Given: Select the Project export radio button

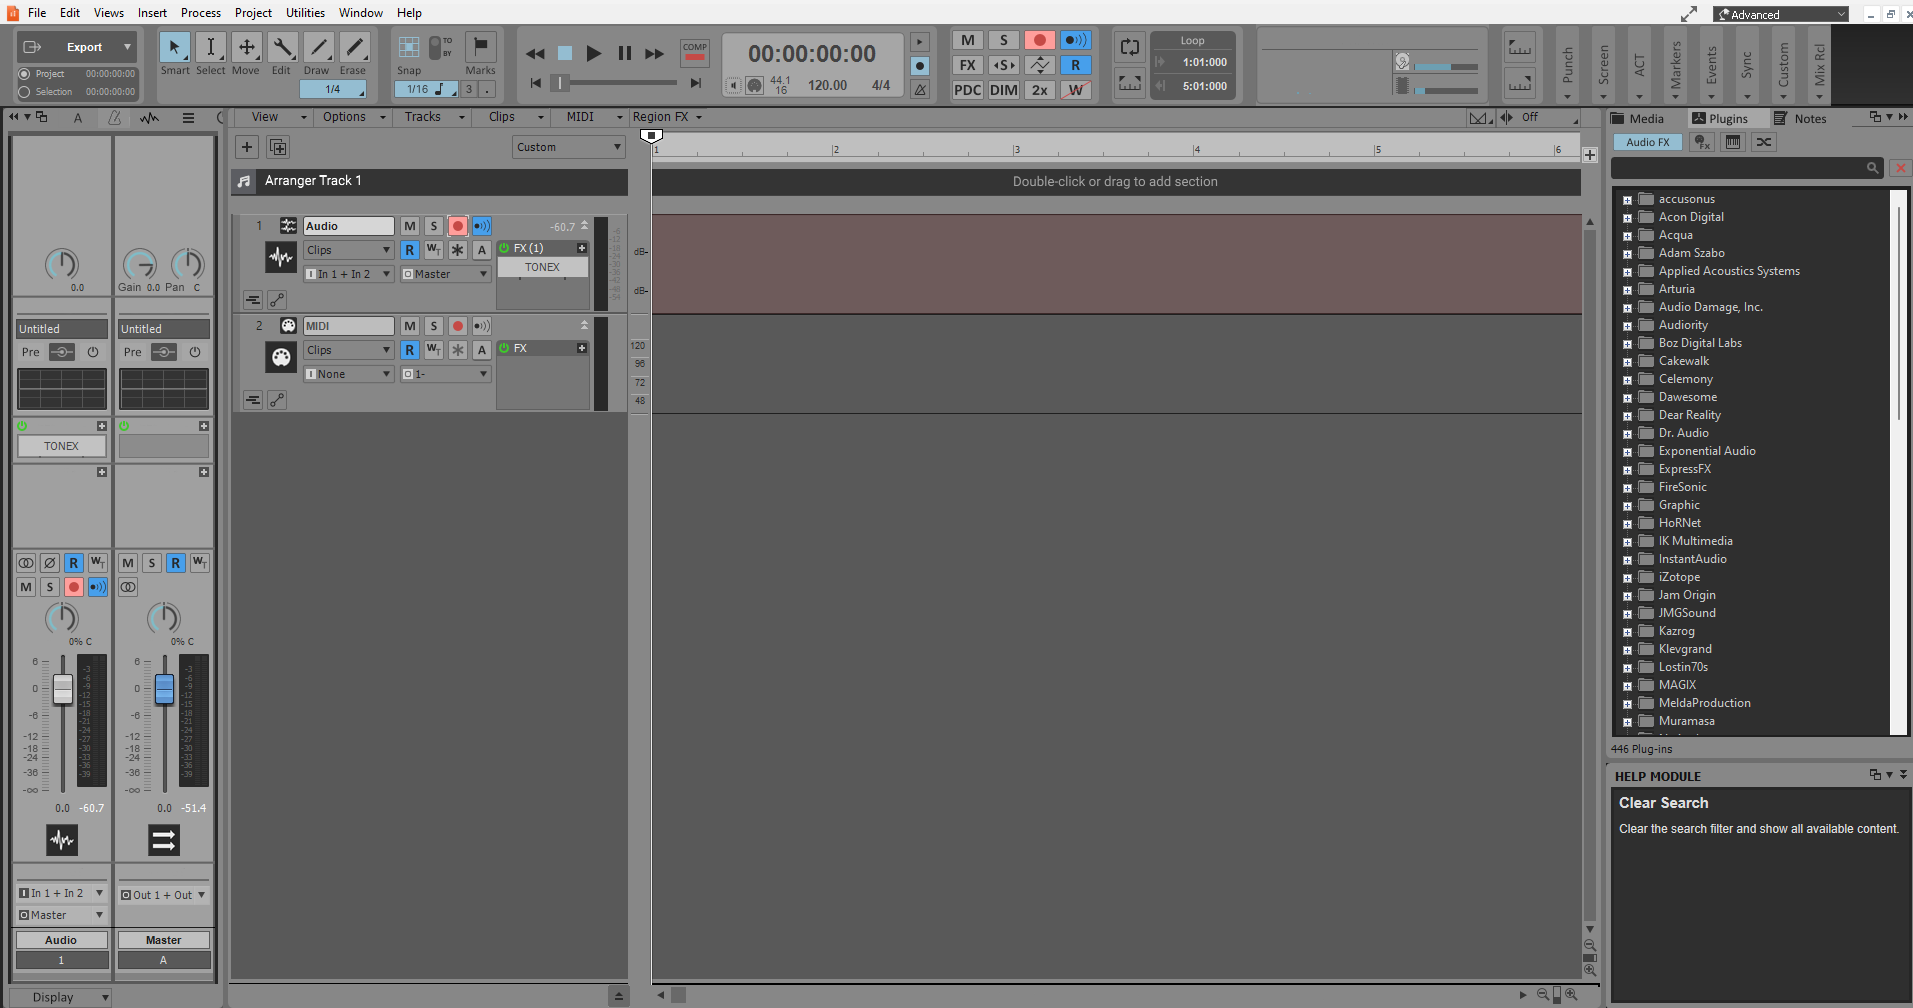Looking at the screenshot, I should pos(24,74).
